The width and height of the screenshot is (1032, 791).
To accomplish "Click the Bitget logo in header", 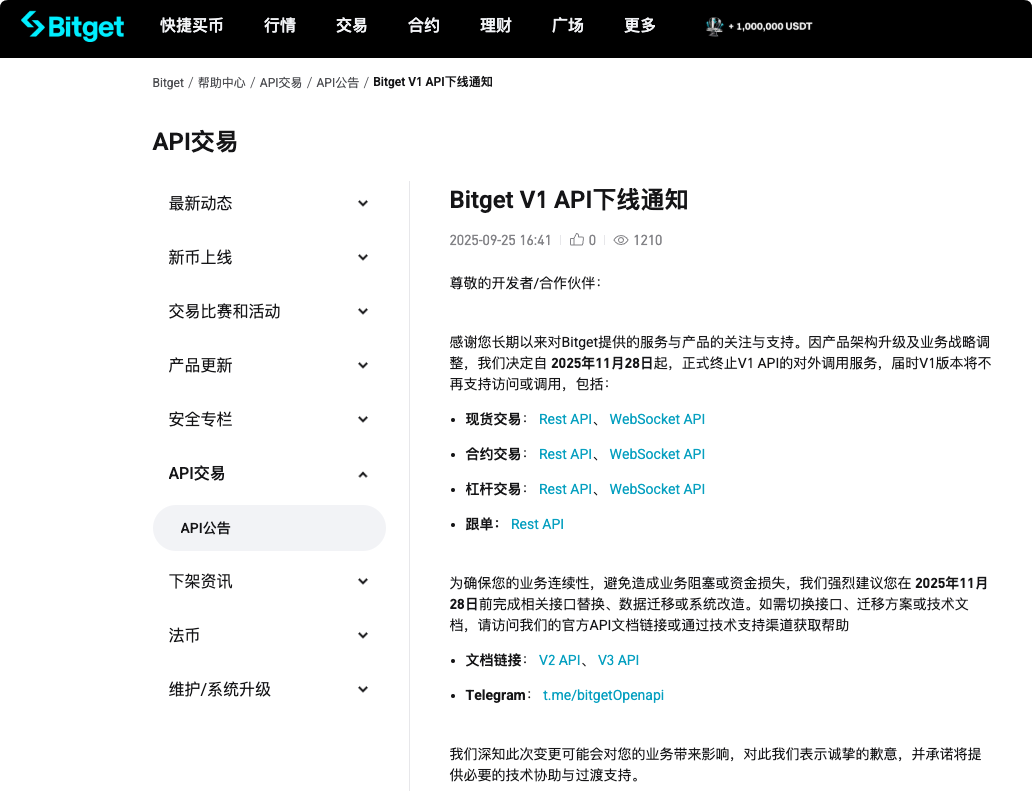I will [73, 26].
